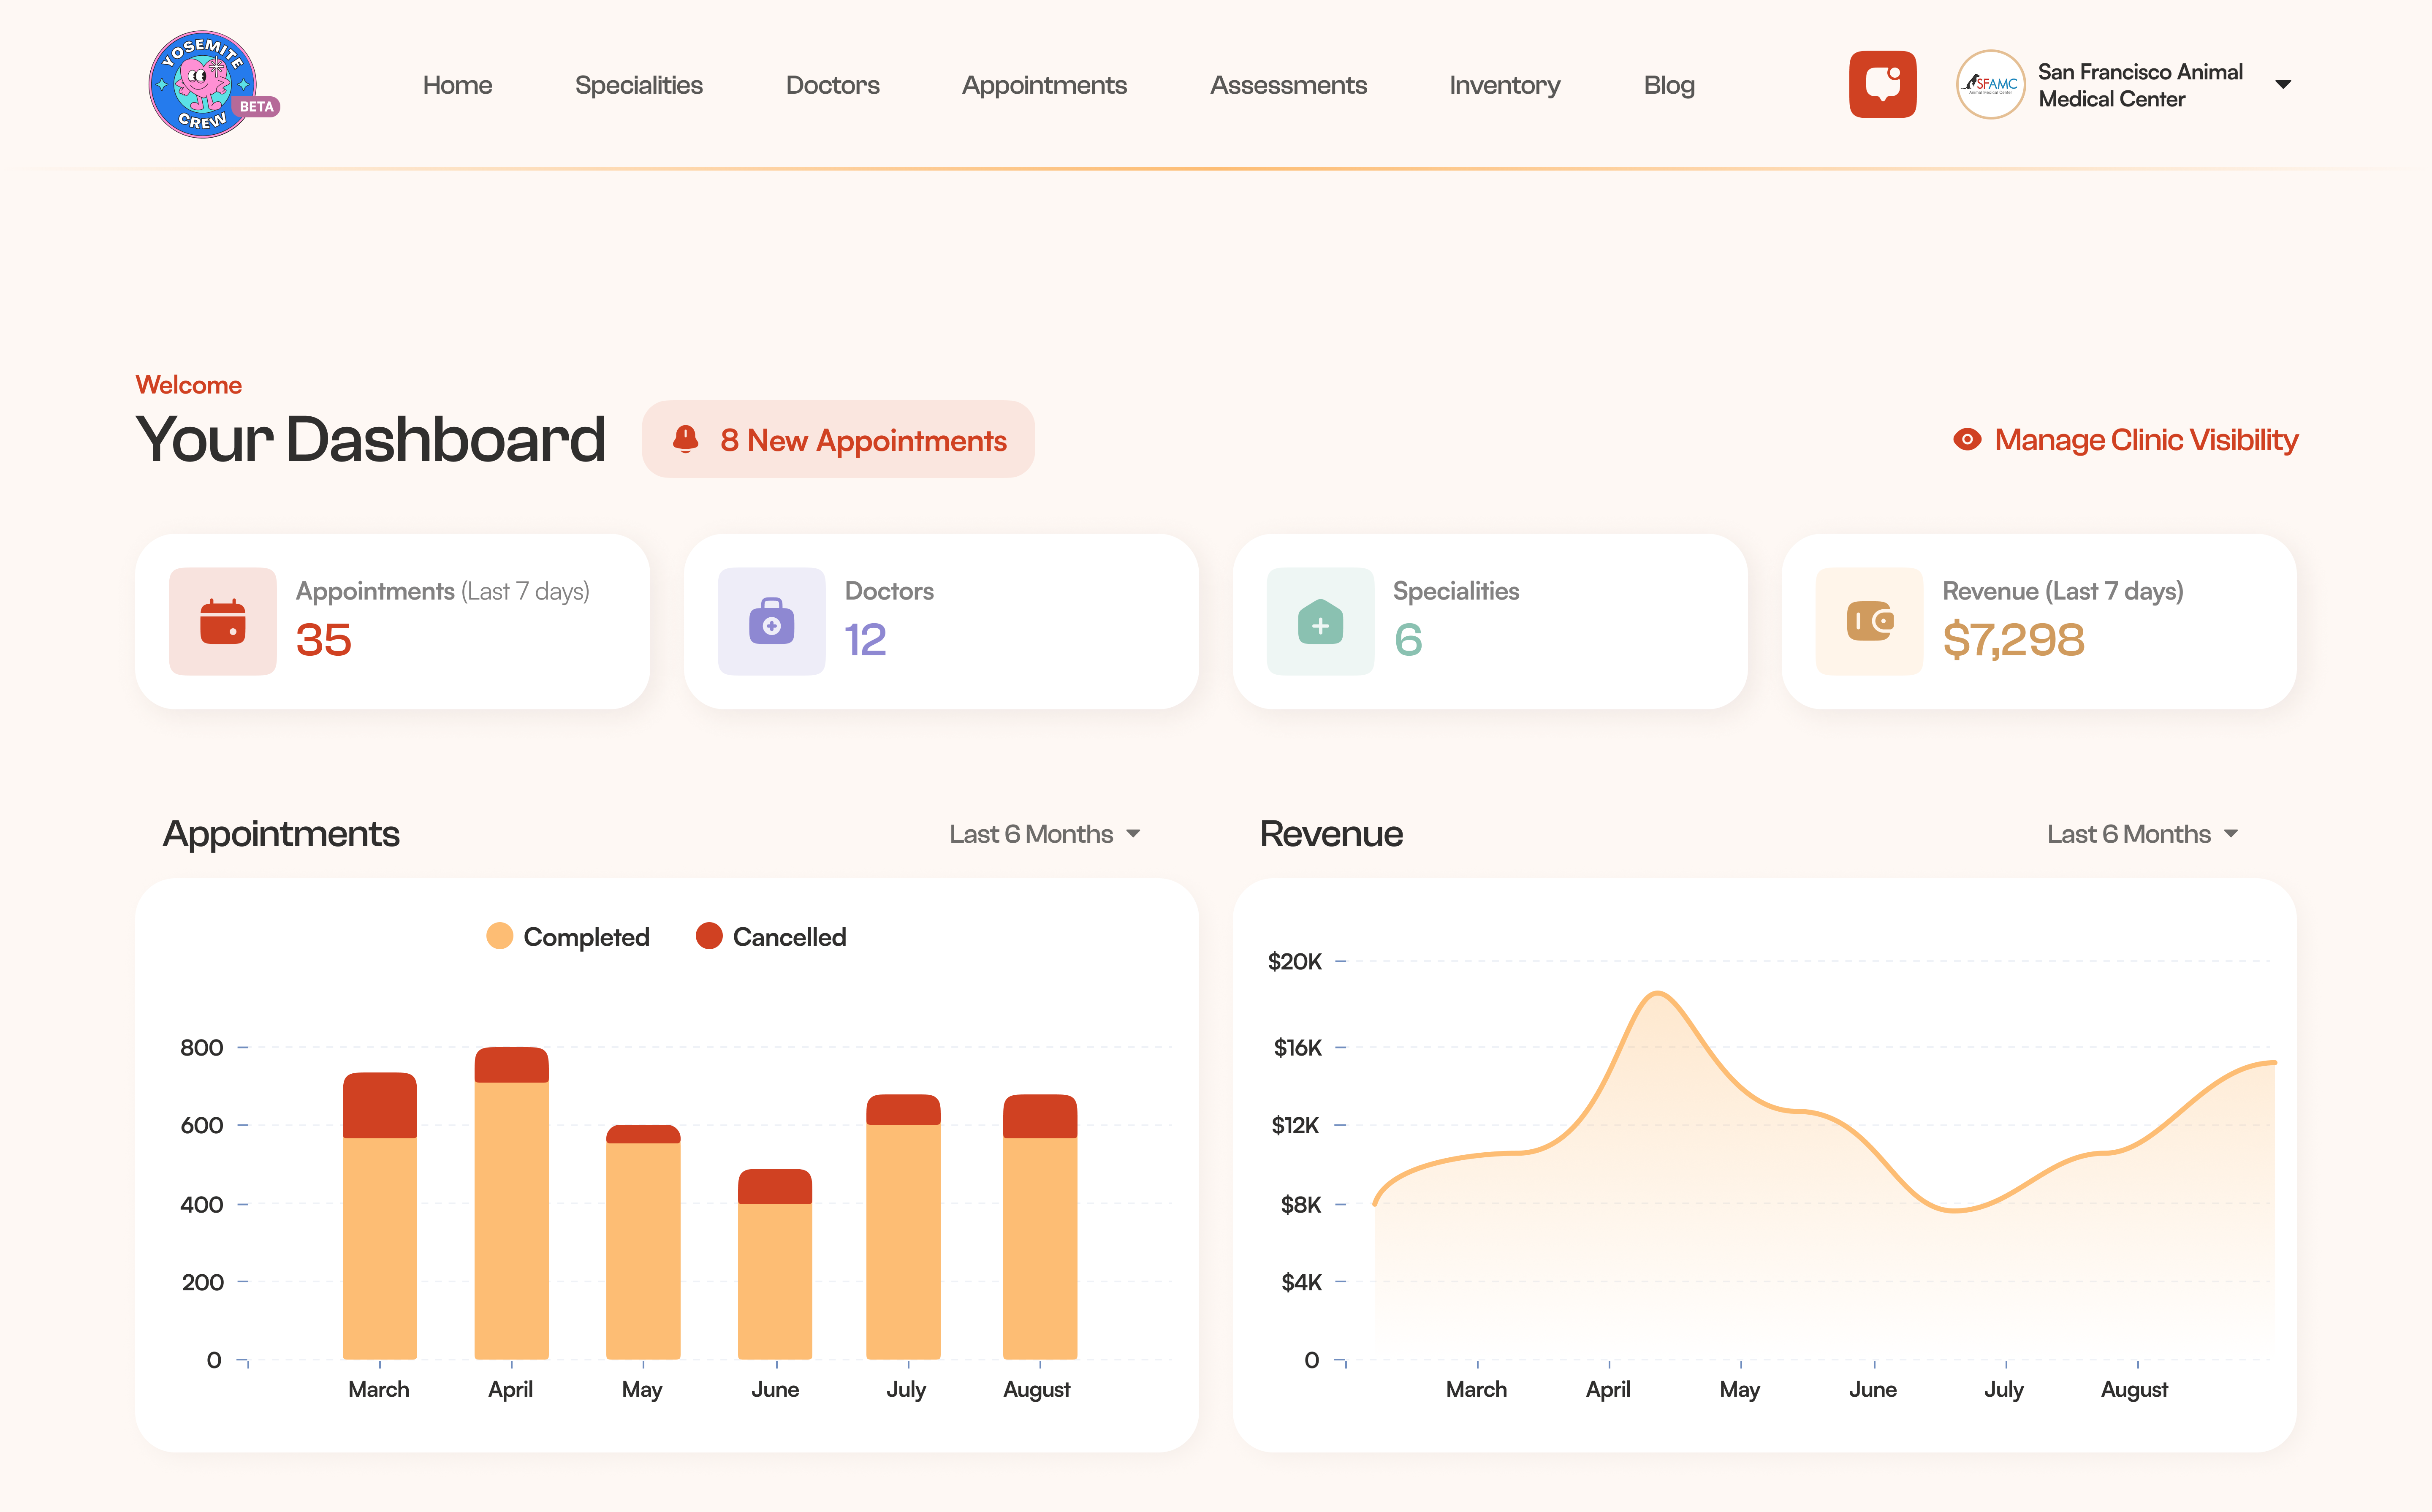
Task: Click the purple medical bag Doctors icon
Action: tap(771, 621)
